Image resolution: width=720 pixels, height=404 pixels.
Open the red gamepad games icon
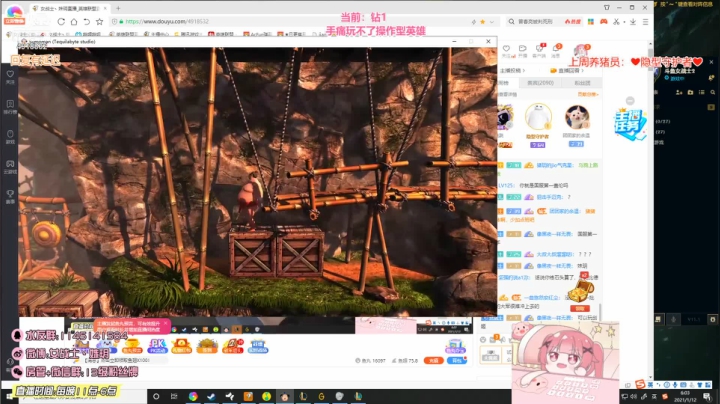tap(603, 22)
